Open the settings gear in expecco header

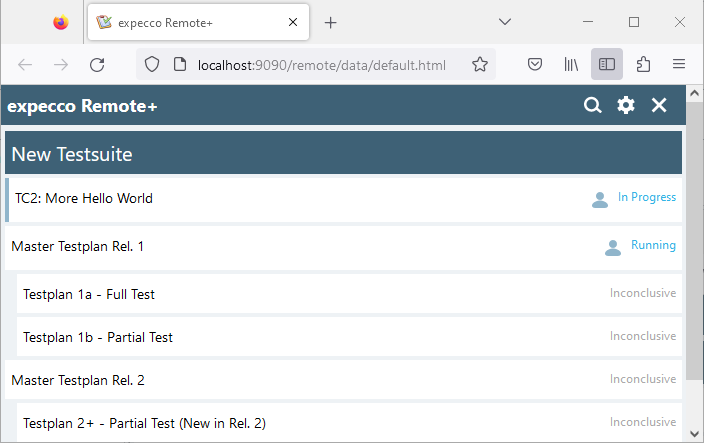(x=626, y=105)
